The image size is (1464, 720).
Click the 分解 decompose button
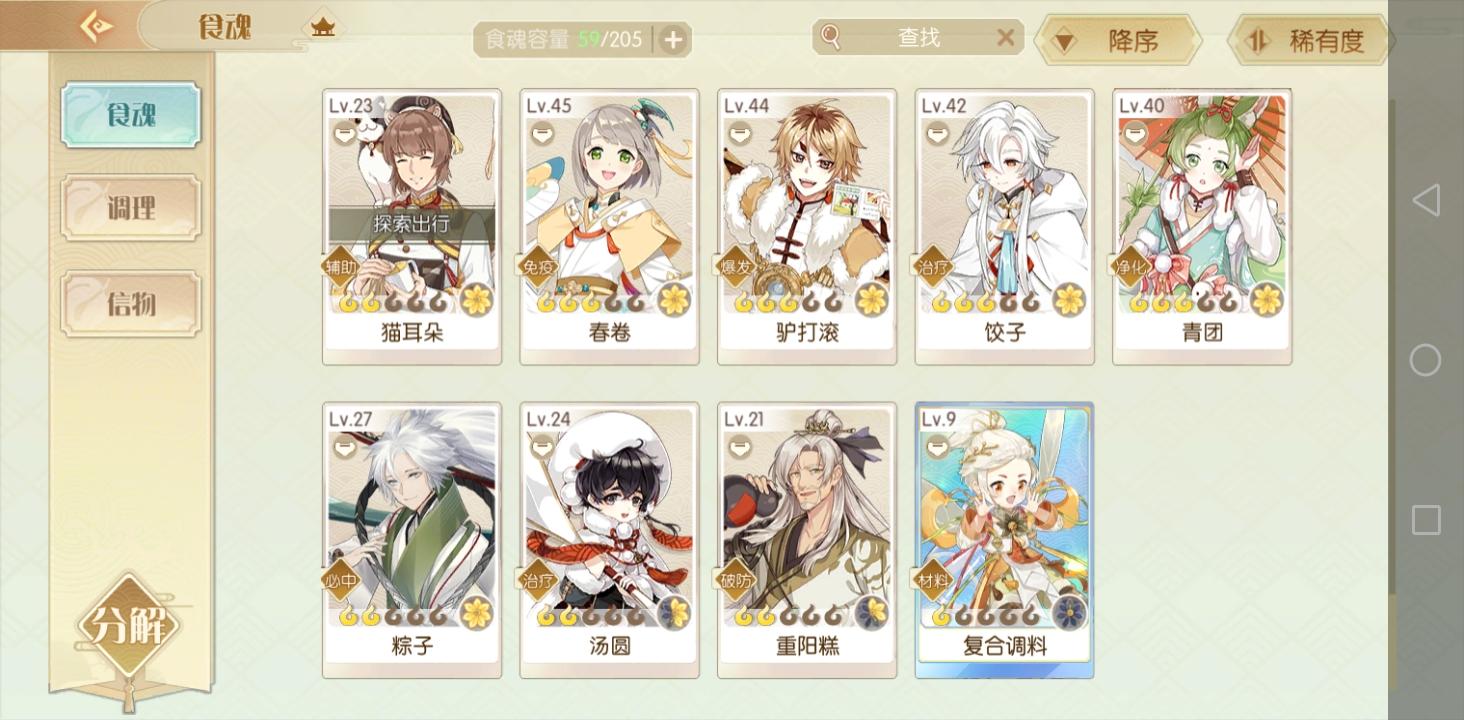pyautogui.click(x=128, y=627)
